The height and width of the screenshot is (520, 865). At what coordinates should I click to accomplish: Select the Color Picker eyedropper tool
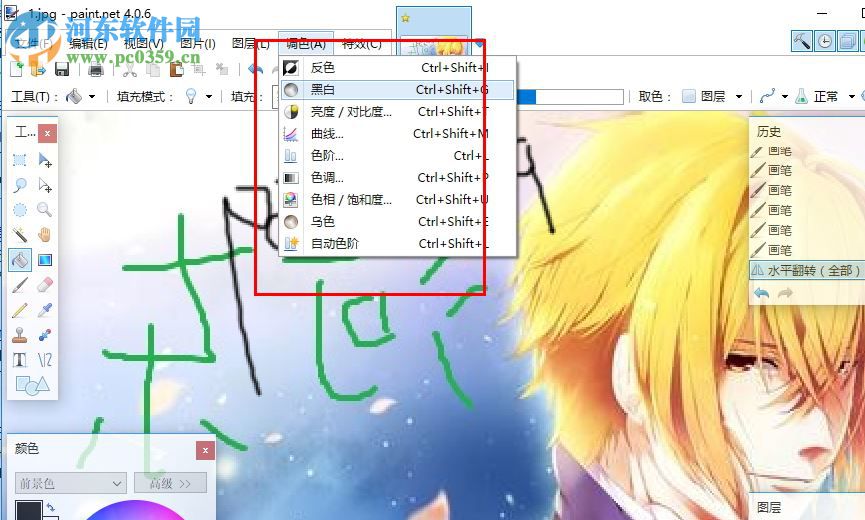coord(45,310)
